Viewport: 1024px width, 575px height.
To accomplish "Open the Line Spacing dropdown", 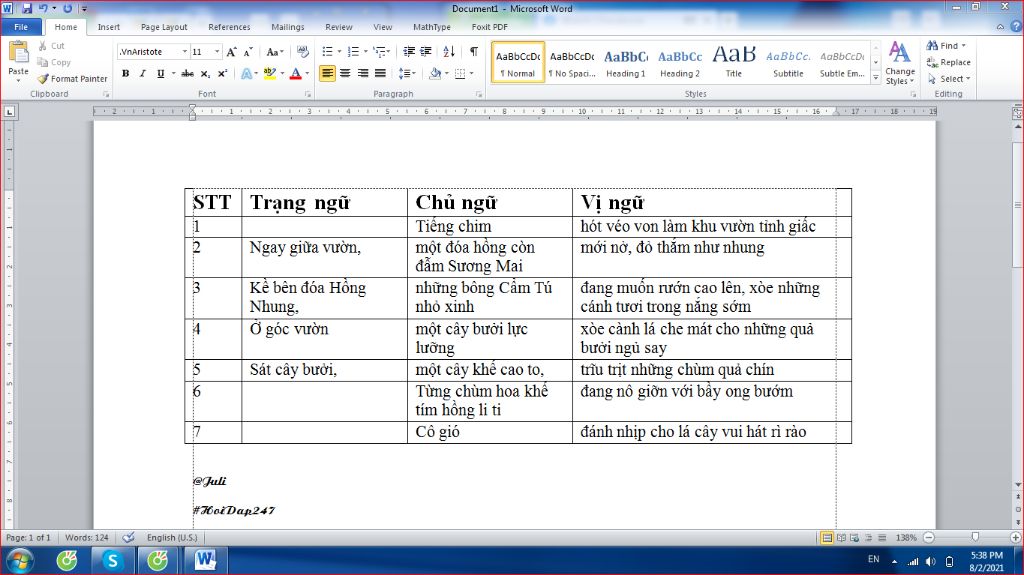I will [x=408, y=73].
